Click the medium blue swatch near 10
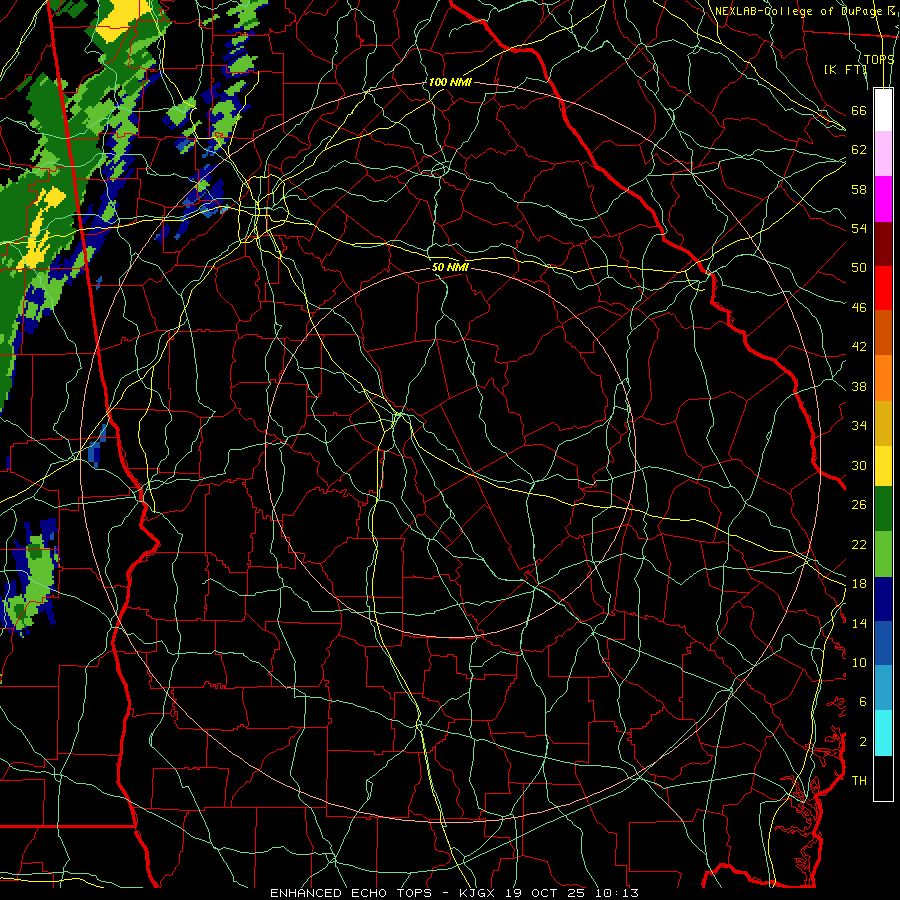This screenshot has width=900, height=900. click(883, 643)
